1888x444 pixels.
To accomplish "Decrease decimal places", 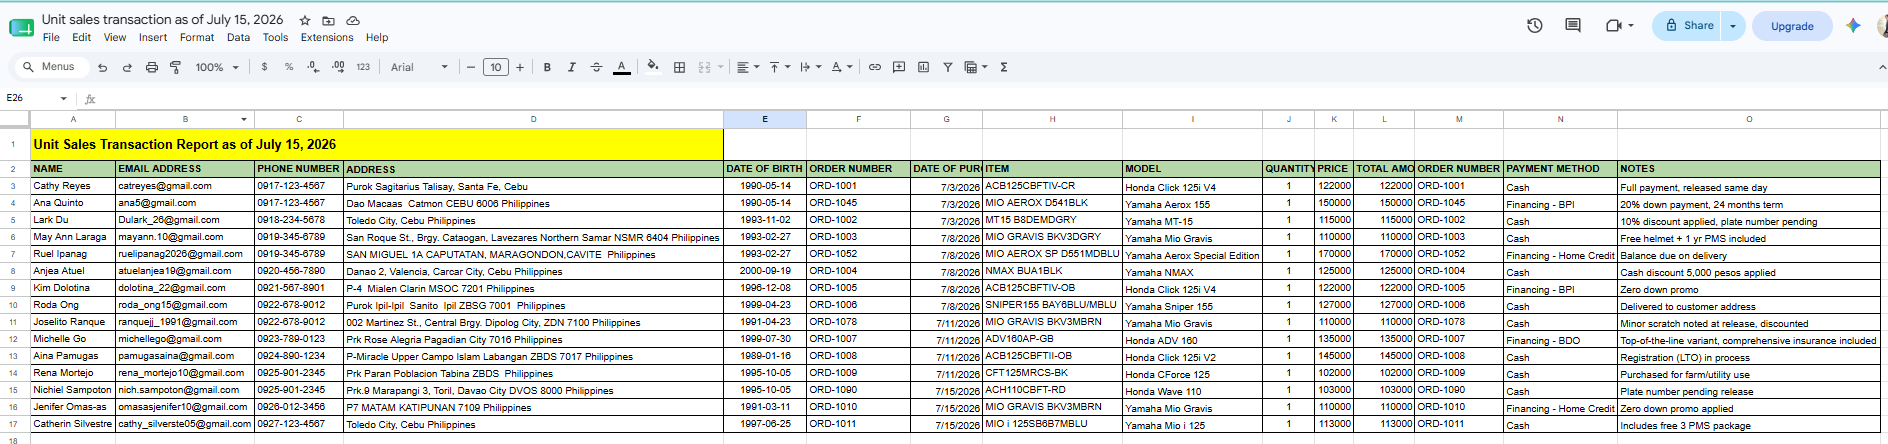I will pos(313,67).
